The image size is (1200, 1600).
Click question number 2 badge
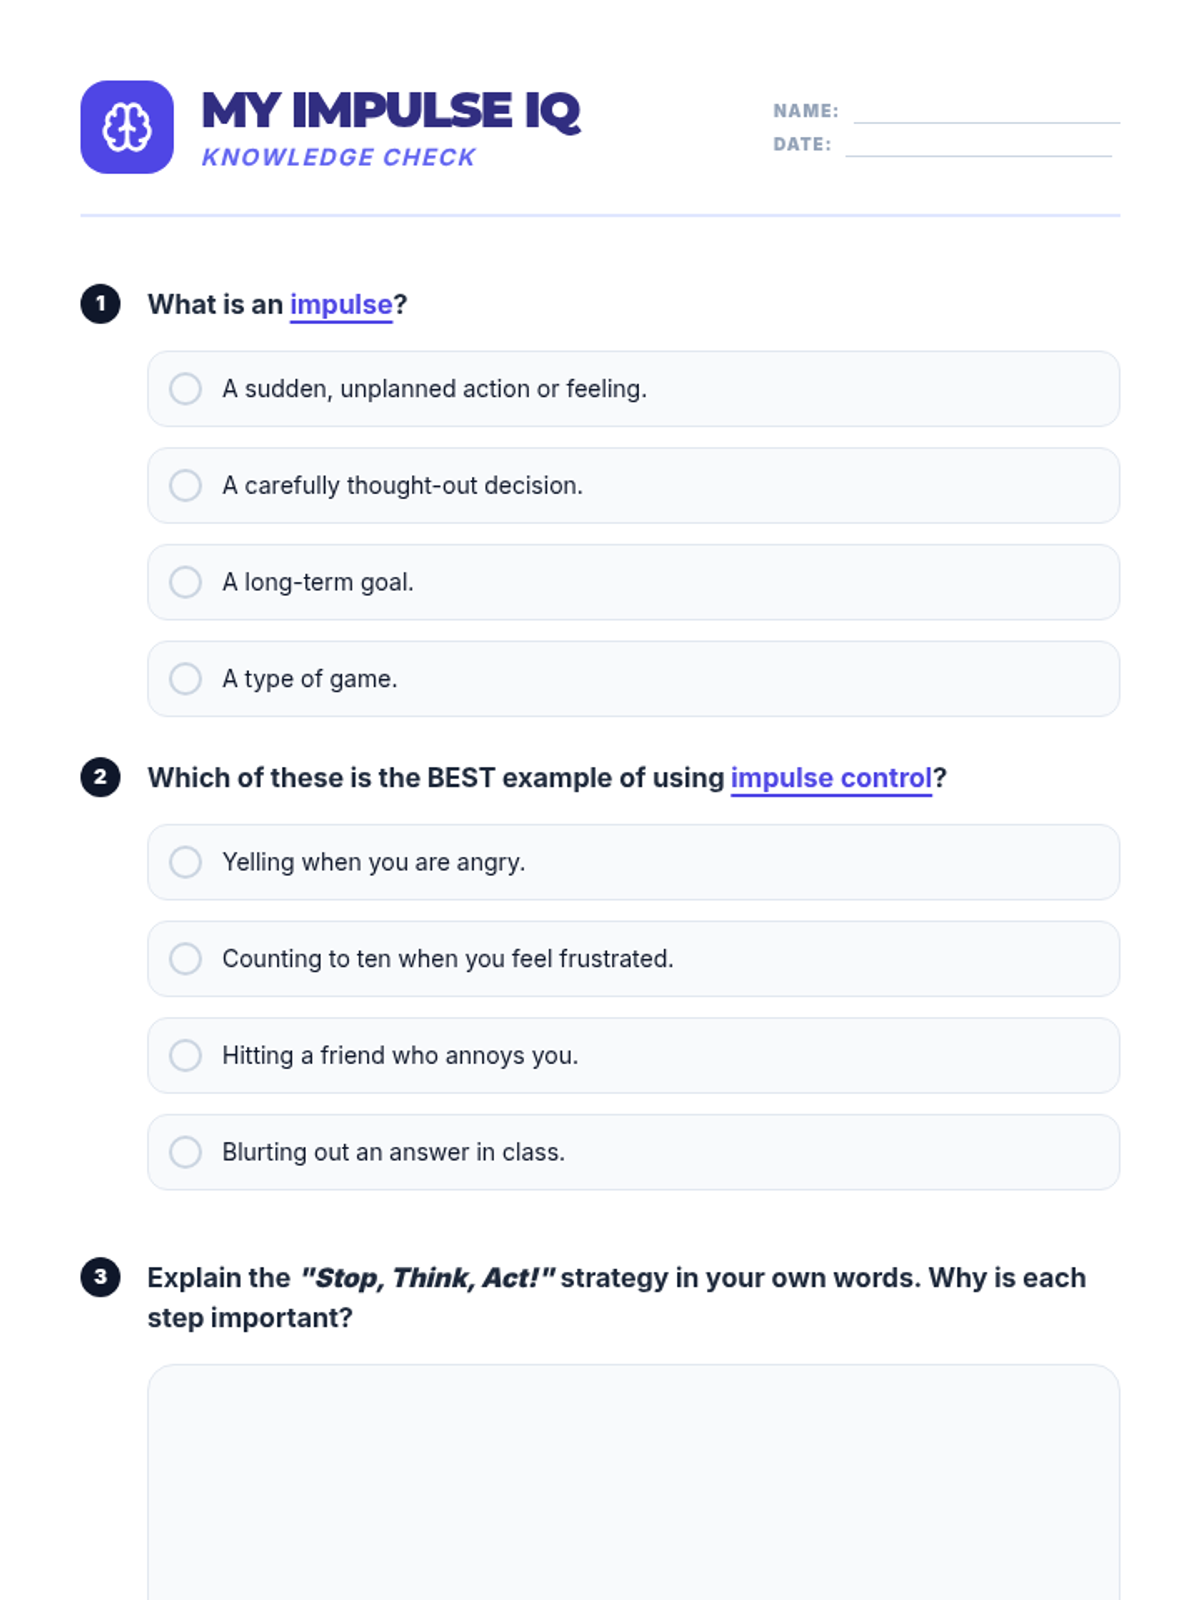pyautogui.click(x=100, y=777)
